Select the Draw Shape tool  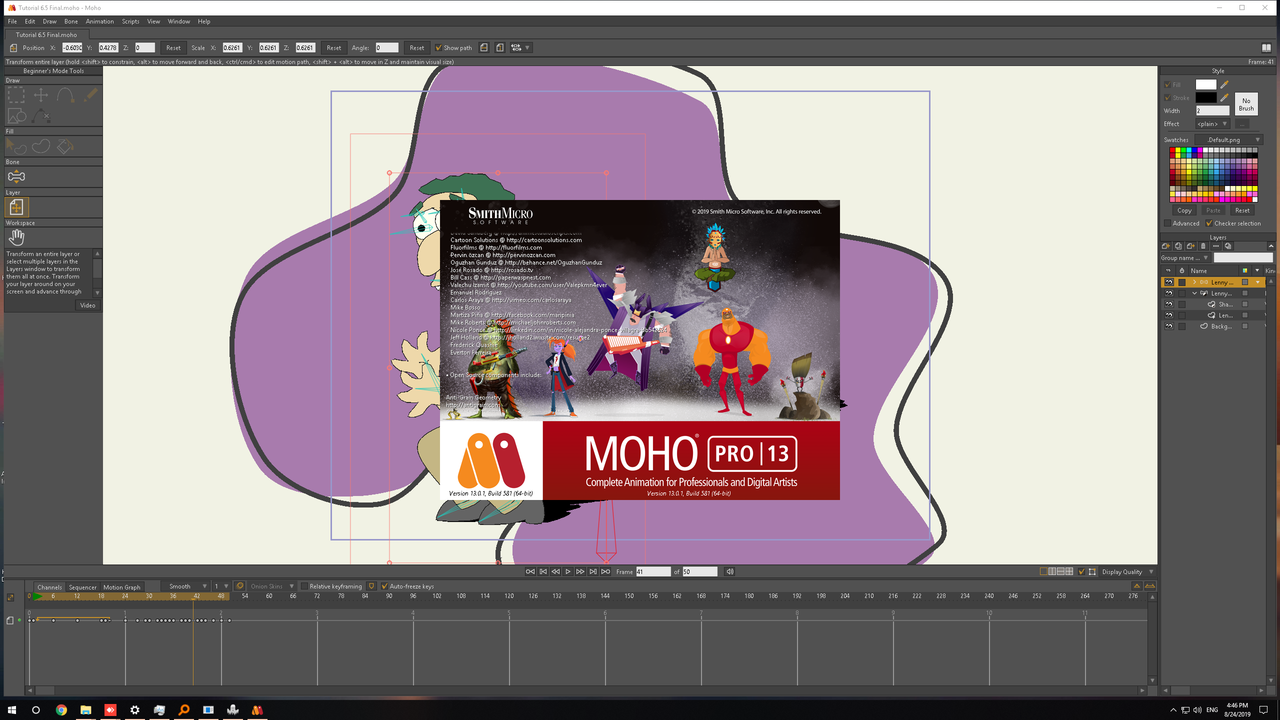tap(16, 117)
